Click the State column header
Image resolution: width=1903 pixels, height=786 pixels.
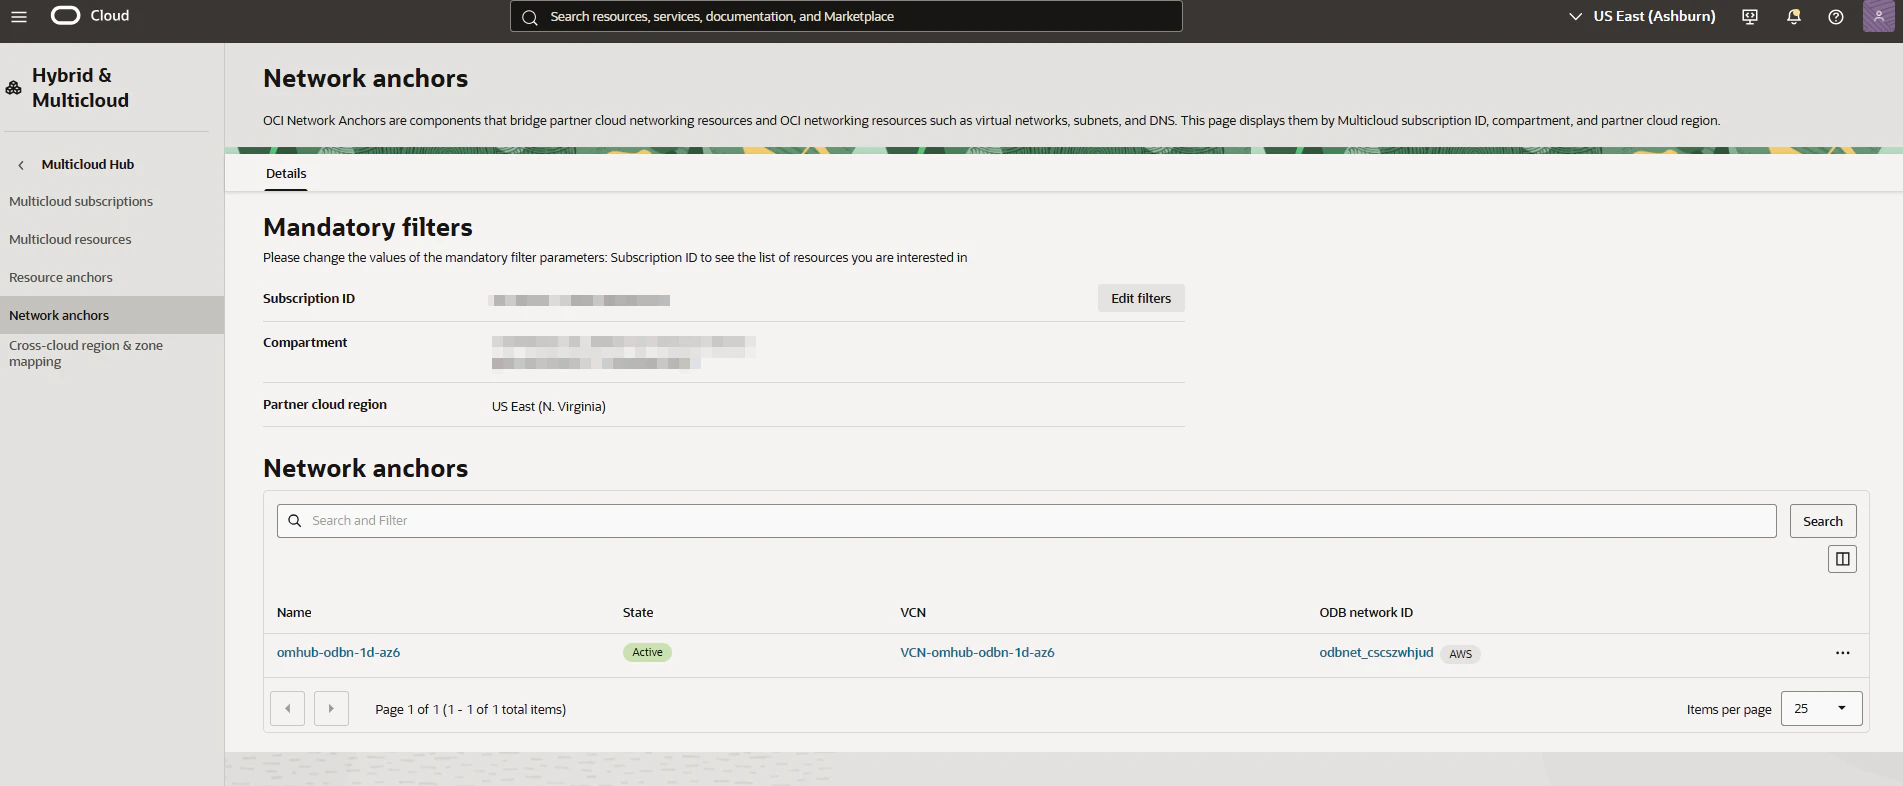point(638,613)
